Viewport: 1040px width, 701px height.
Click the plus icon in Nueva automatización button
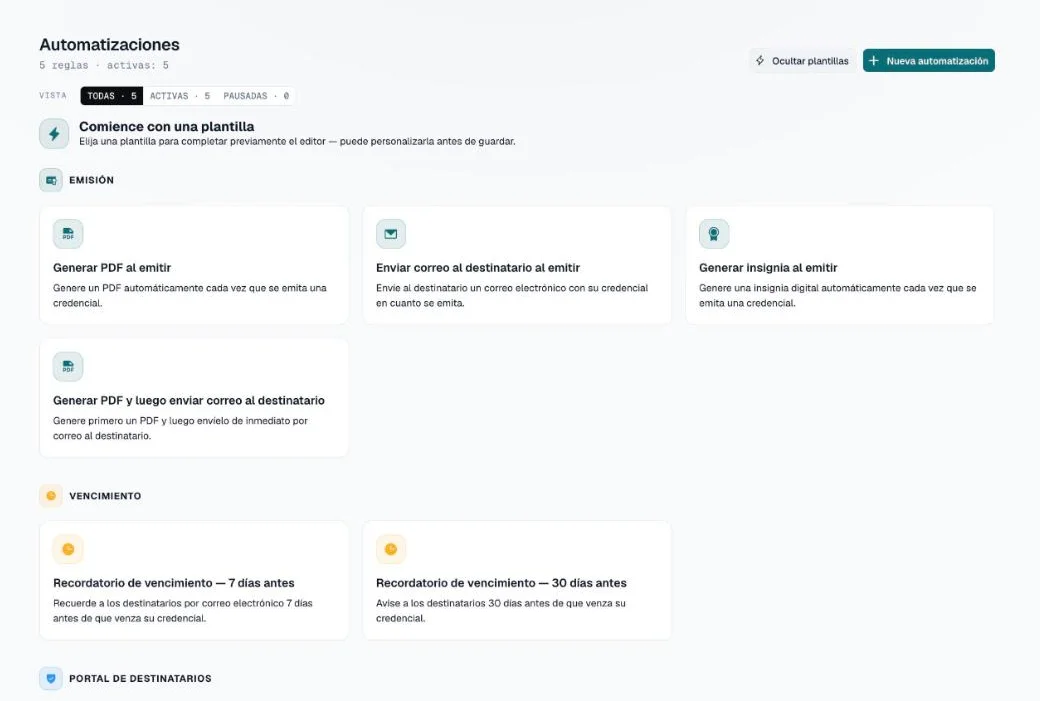coord(874,60)
